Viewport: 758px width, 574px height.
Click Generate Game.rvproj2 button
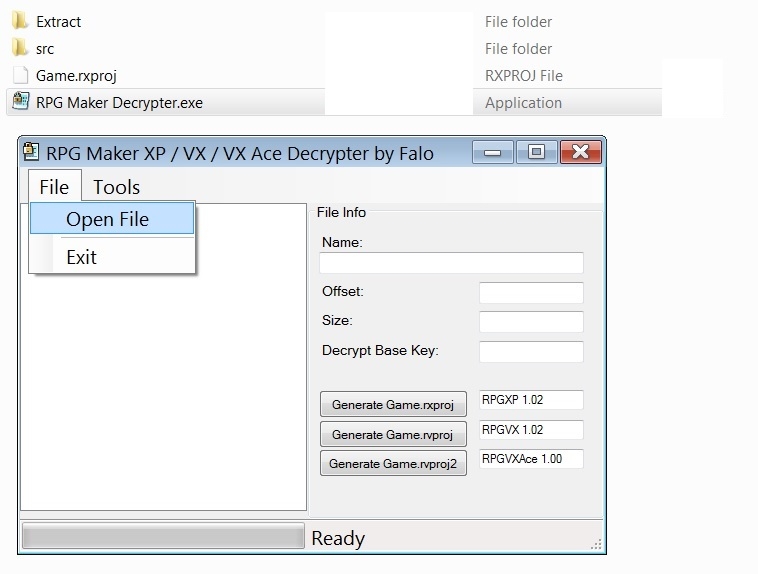tap(393, 463)
